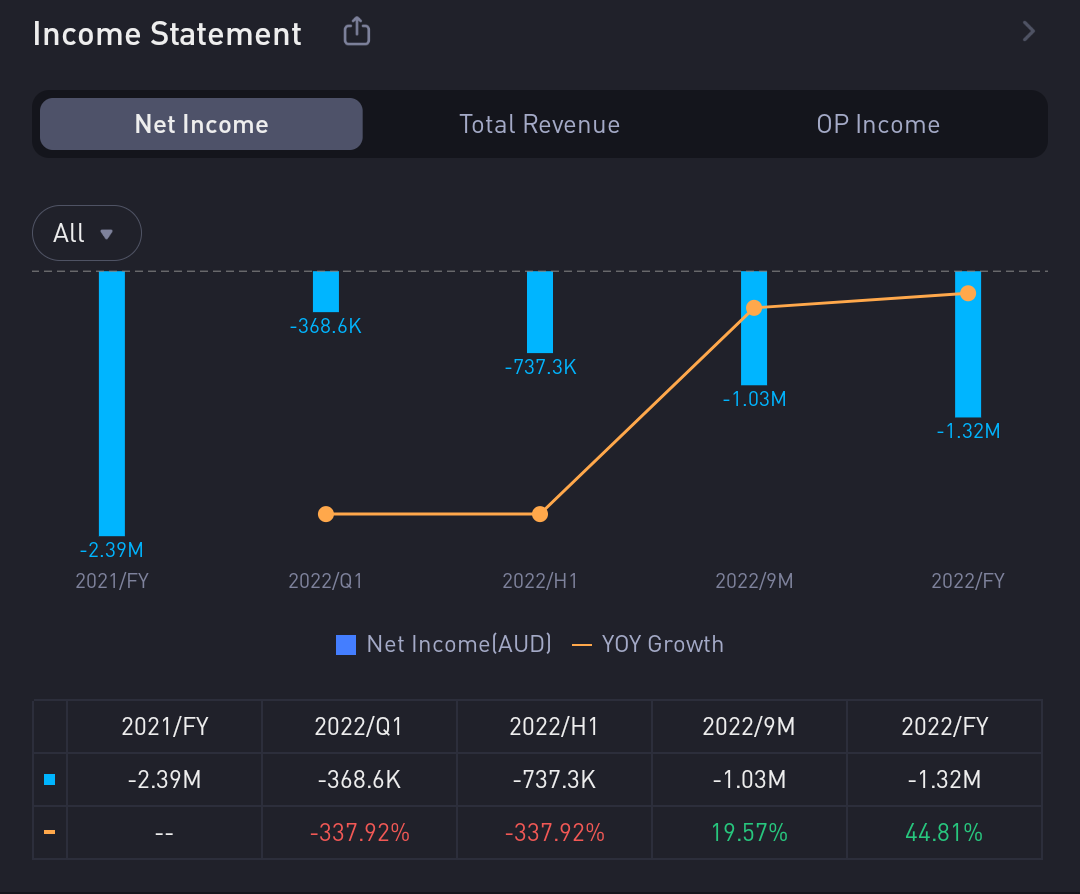Screen dimensions: 1080x894
Task: Click the 2022/H1 YOY growth point
Action: click(x=540, y=514)
